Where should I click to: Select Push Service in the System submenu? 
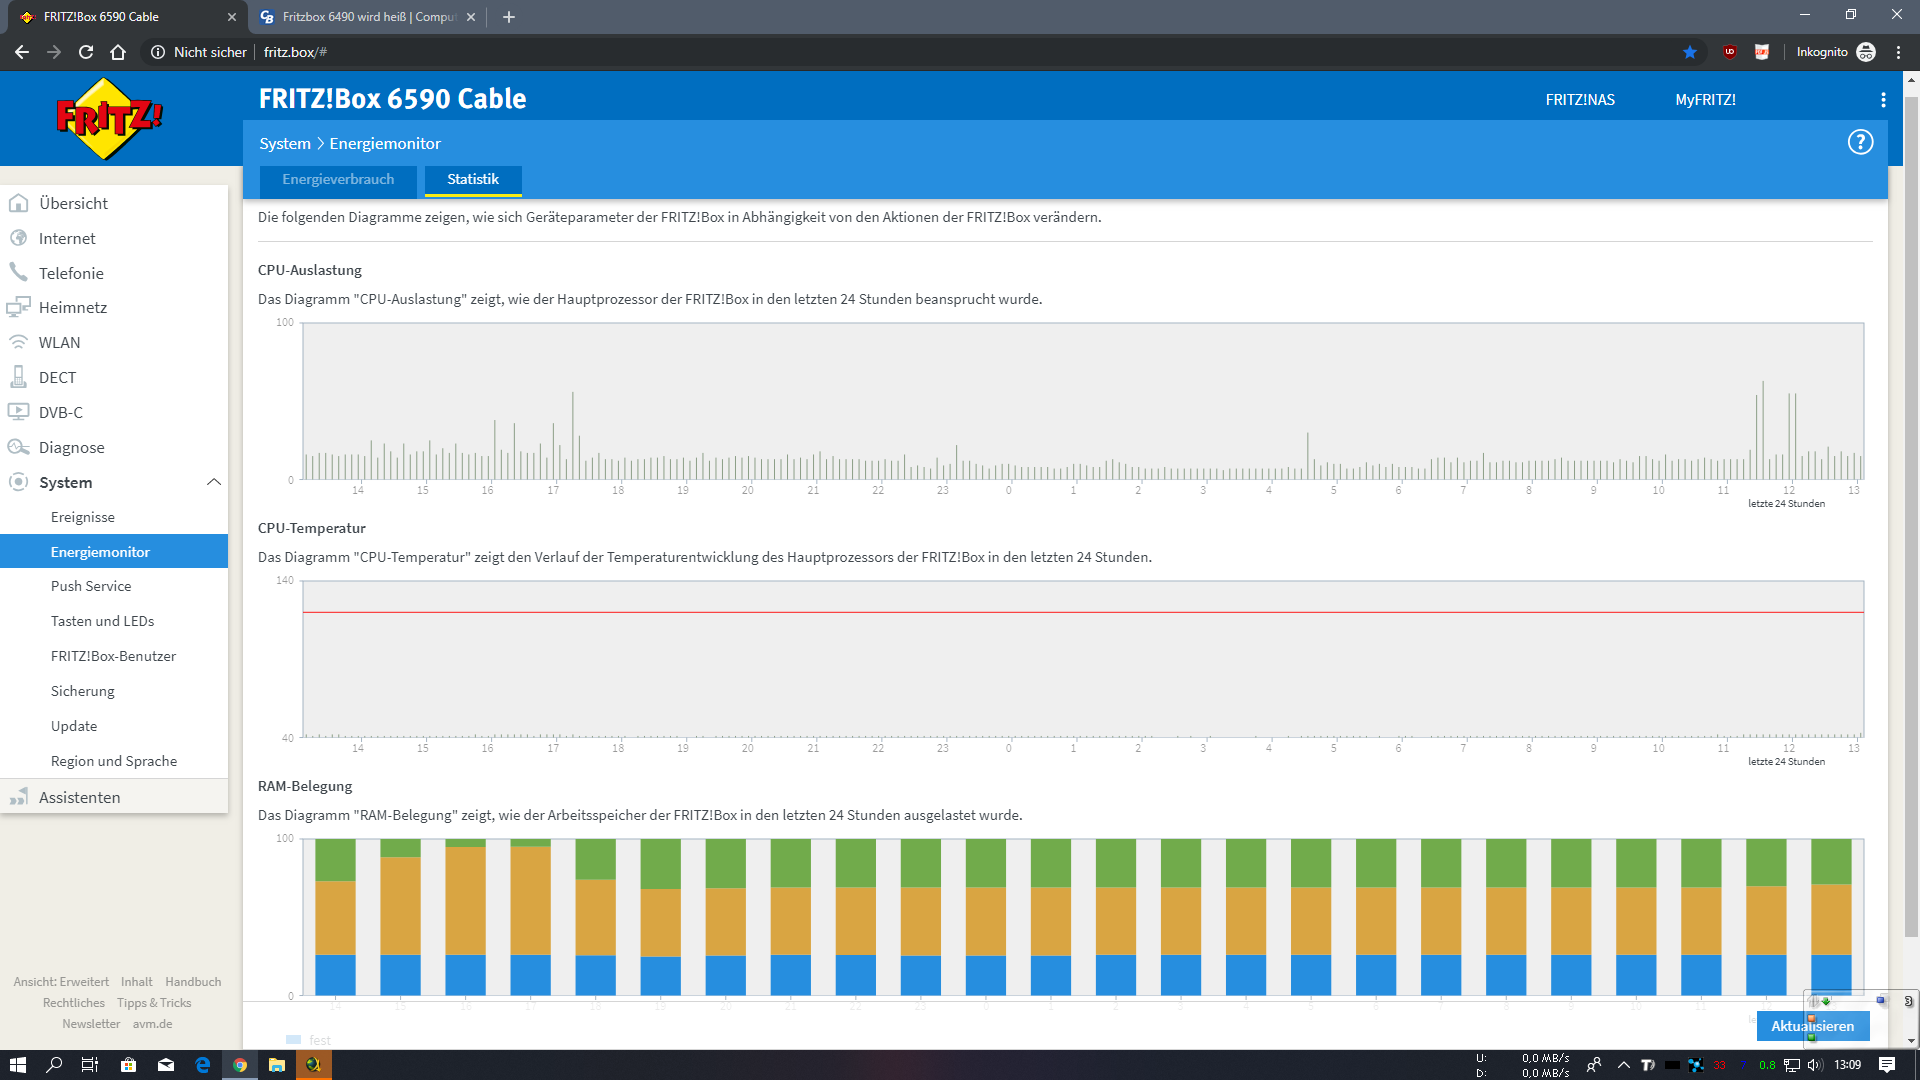91,586
